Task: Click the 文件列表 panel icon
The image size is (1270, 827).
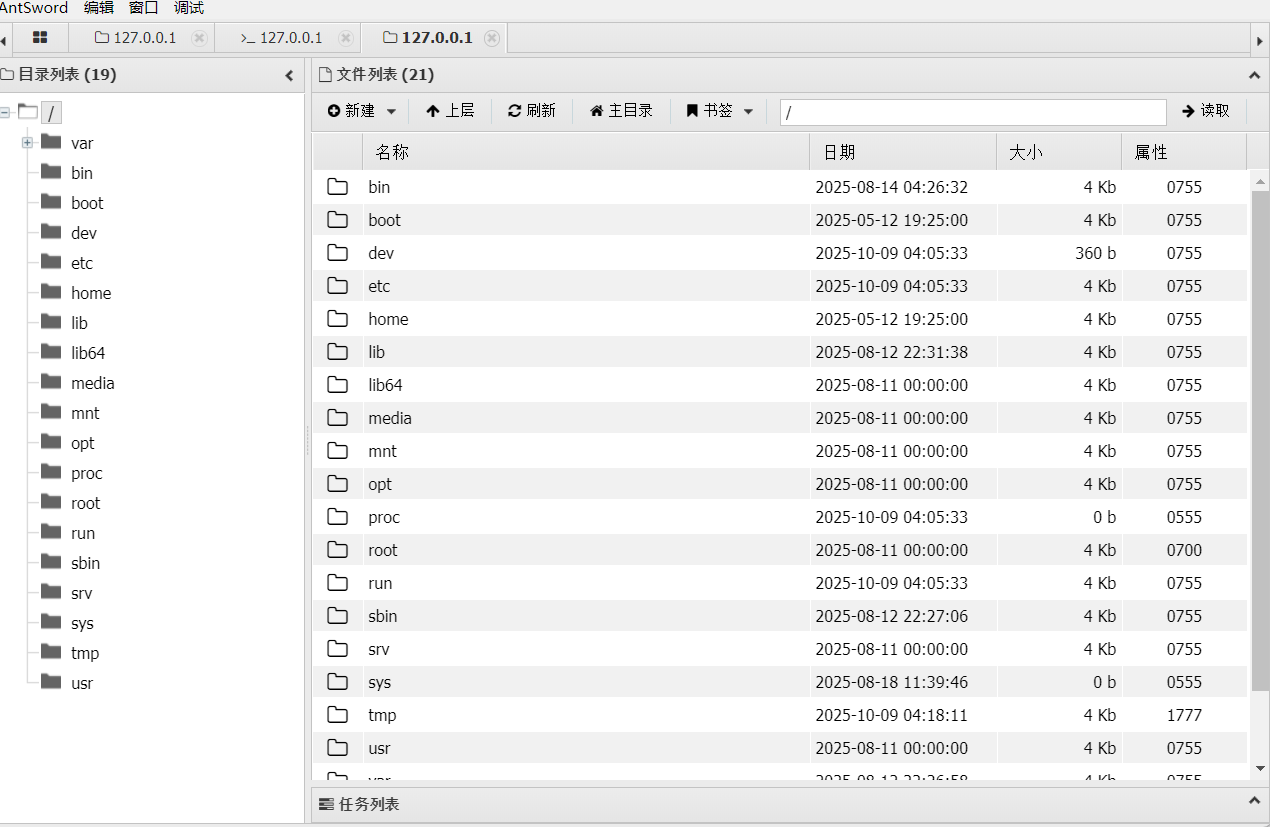Action: [324, 74]
